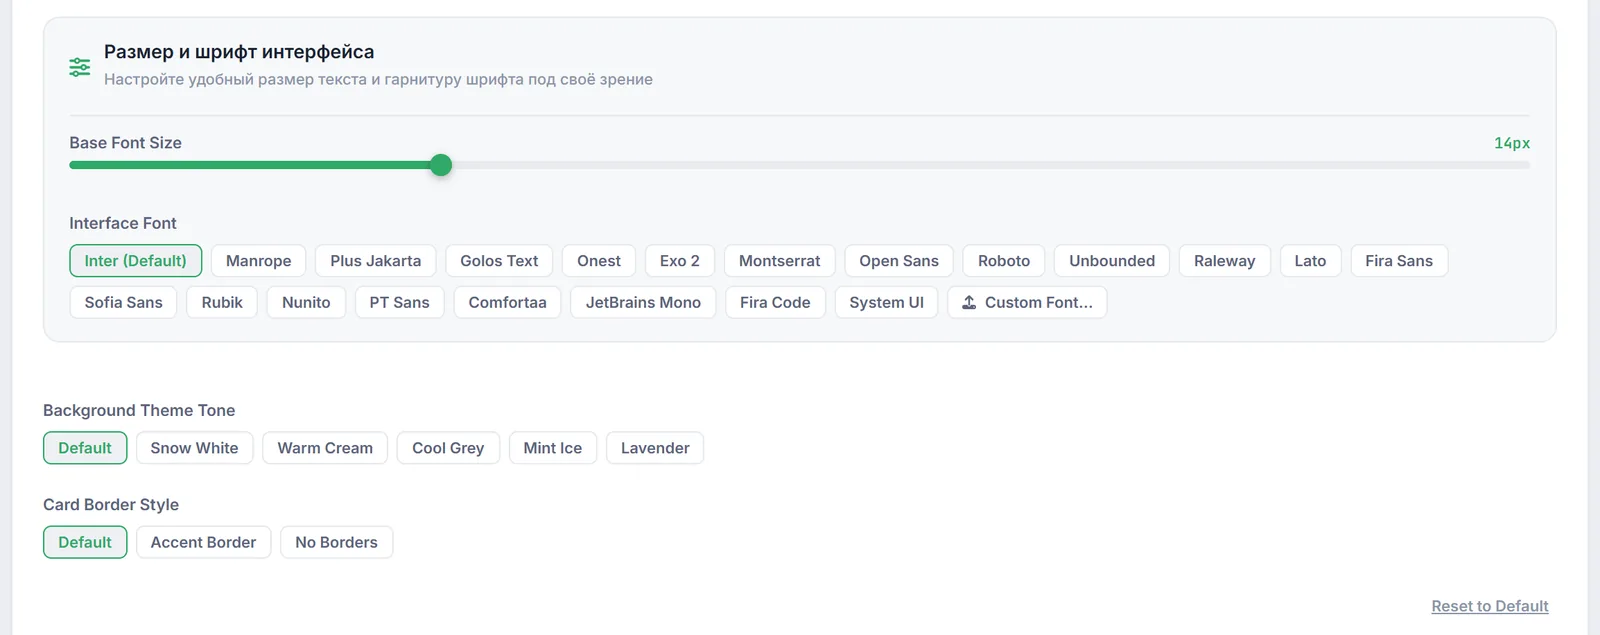Click the Background Theme Tone label
1600x635 pixels.
(x=139, y=410)
